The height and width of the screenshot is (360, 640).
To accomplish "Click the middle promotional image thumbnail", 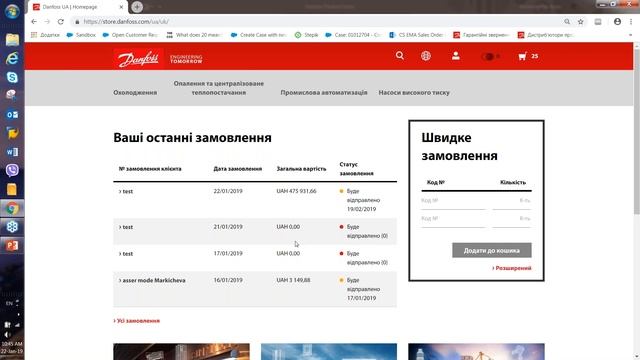I will pyautogui.click(x=329, y=351).
